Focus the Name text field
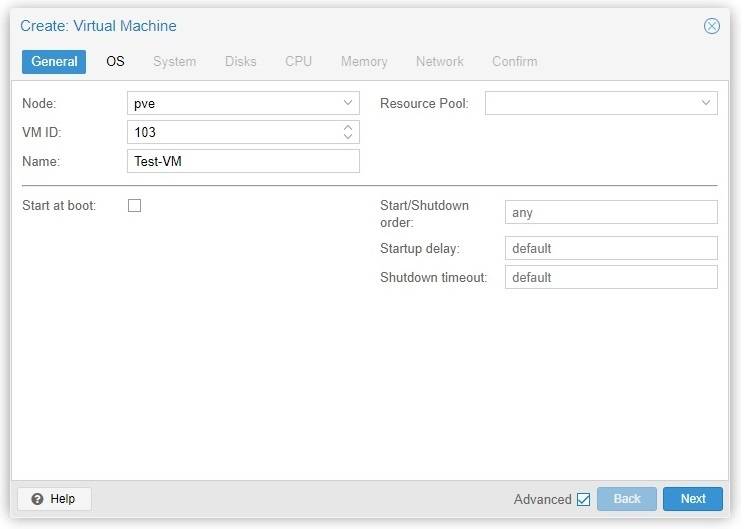This screenshot has height=529, width=745. (242, 161)
